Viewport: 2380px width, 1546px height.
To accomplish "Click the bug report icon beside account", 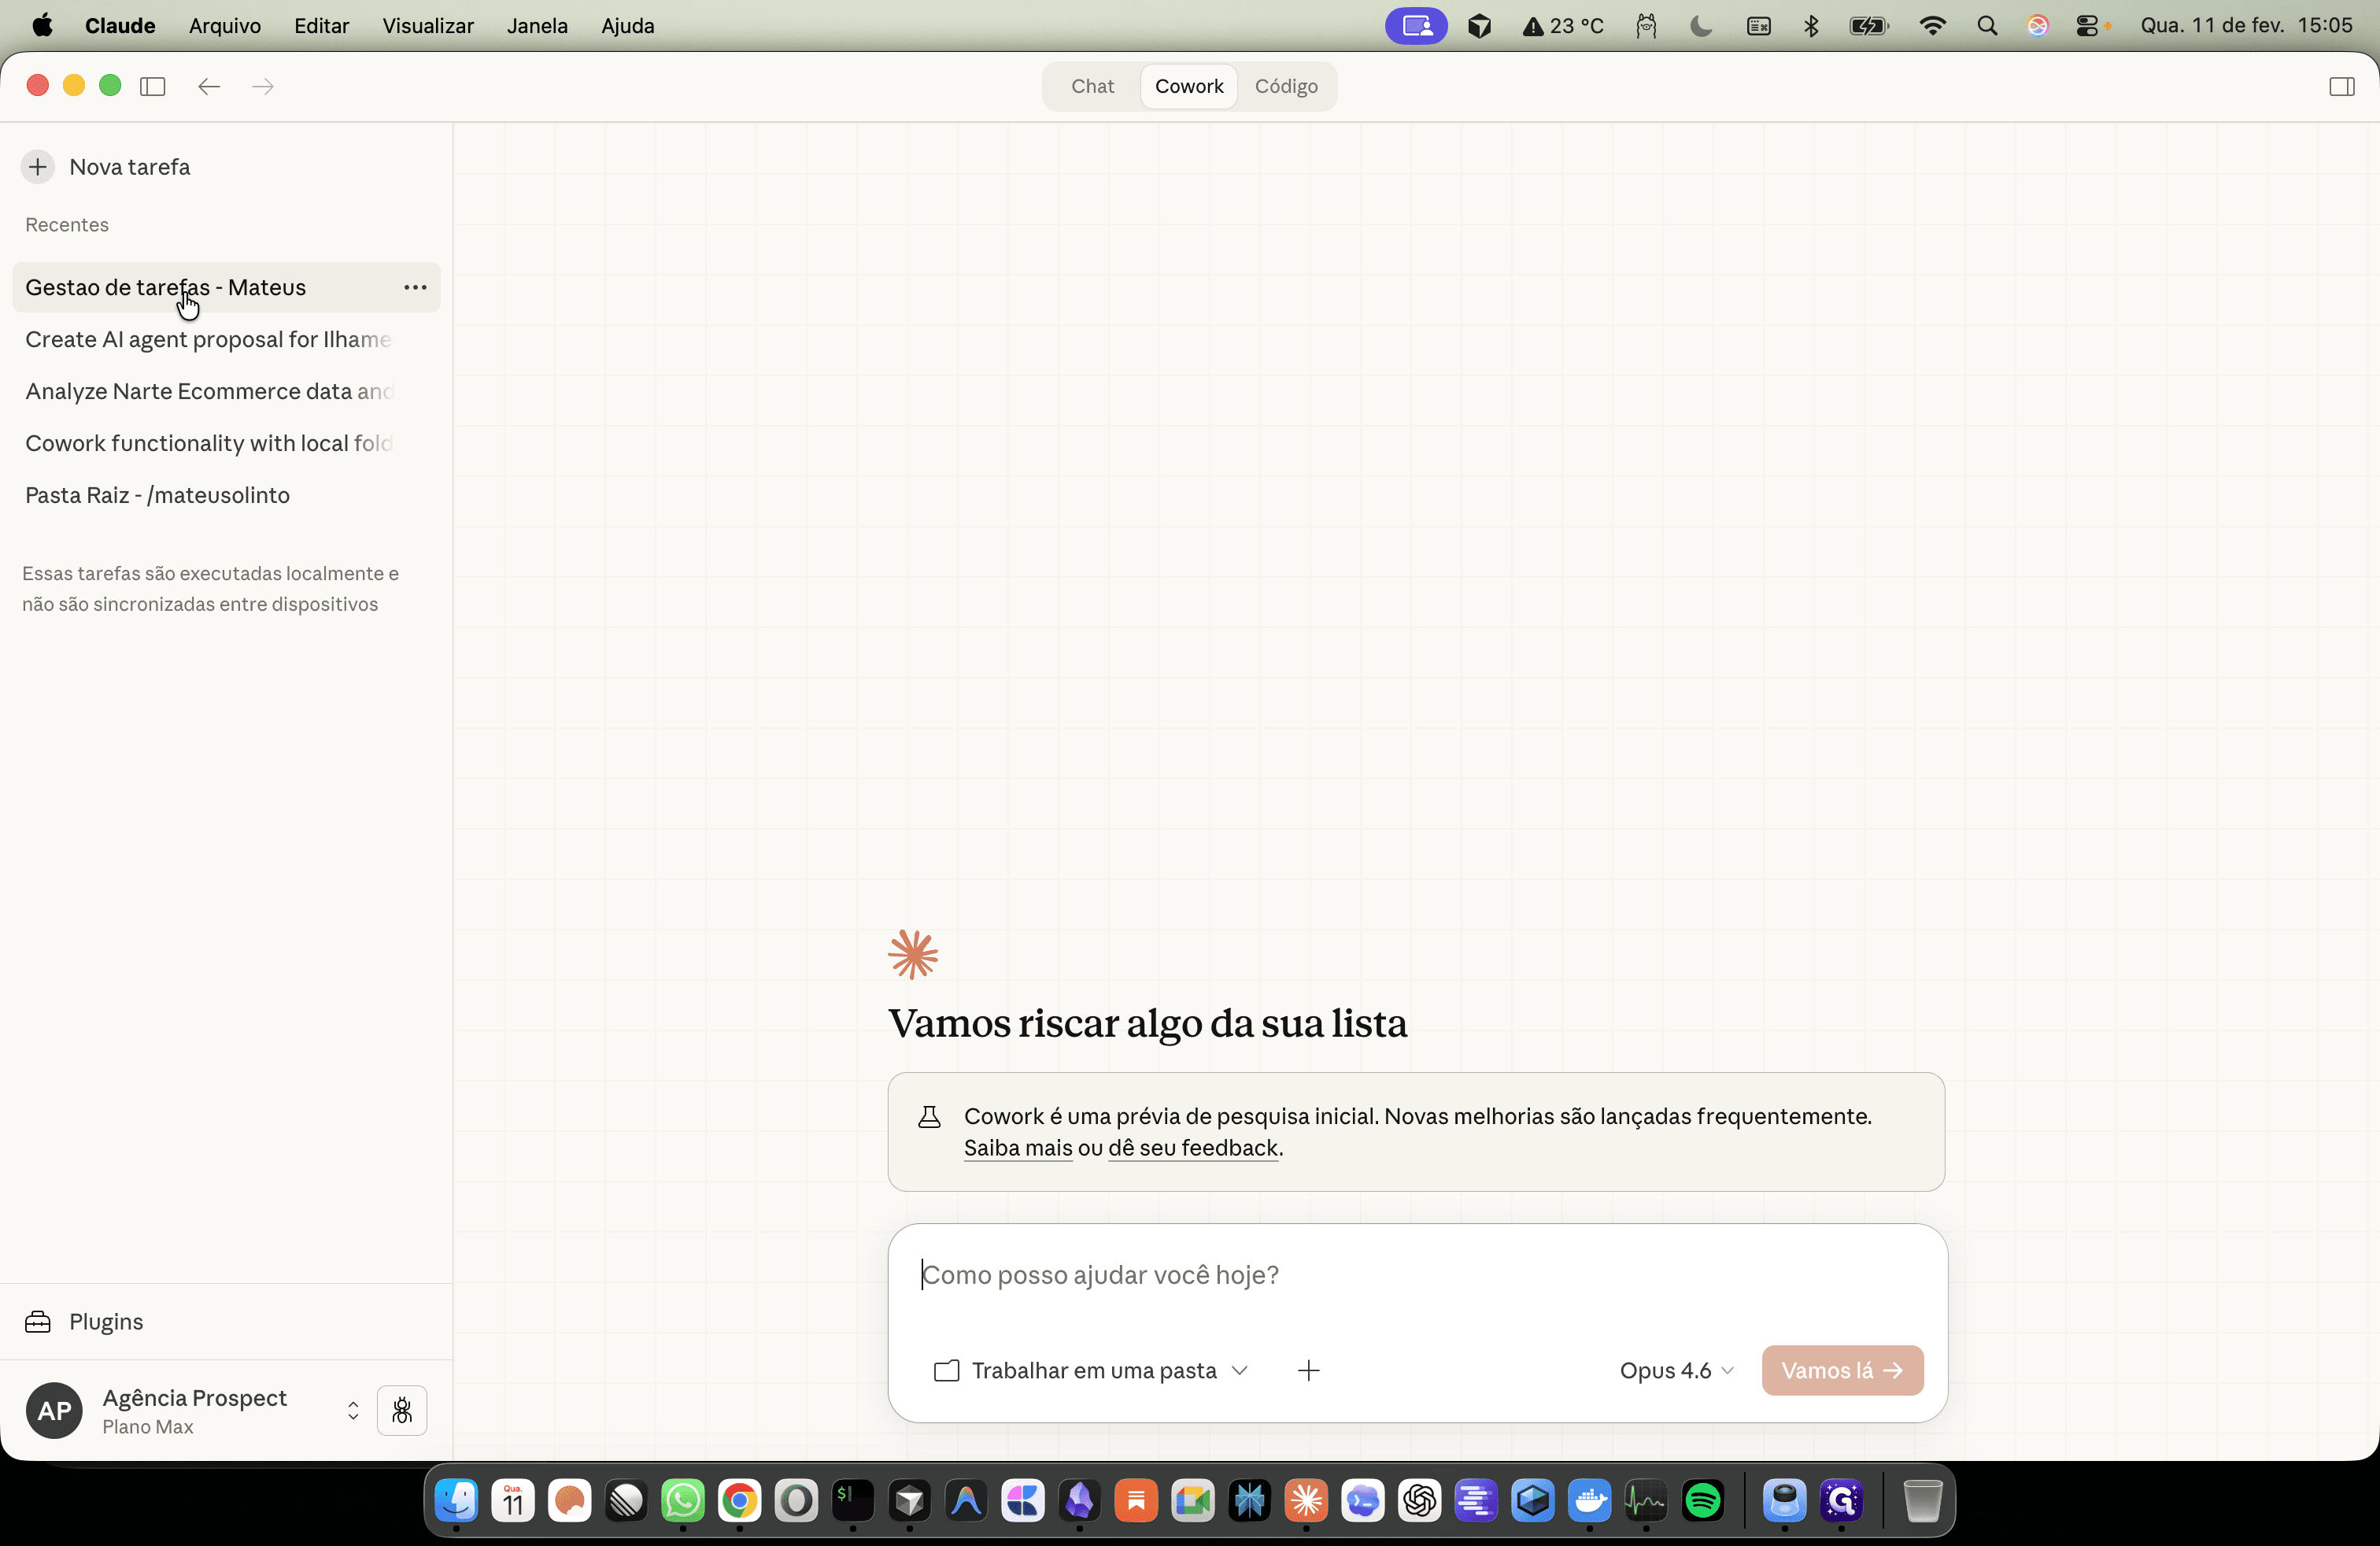I will [x=402, y=1410].
